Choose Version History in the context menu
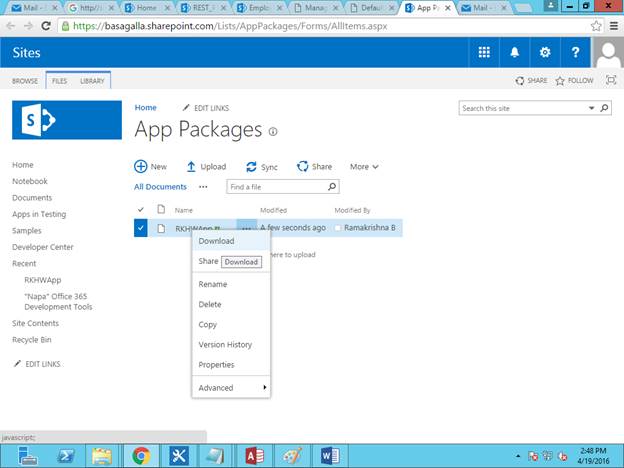Image resolution: width=624 pixels, height=468 pixels. pos(231,345)
